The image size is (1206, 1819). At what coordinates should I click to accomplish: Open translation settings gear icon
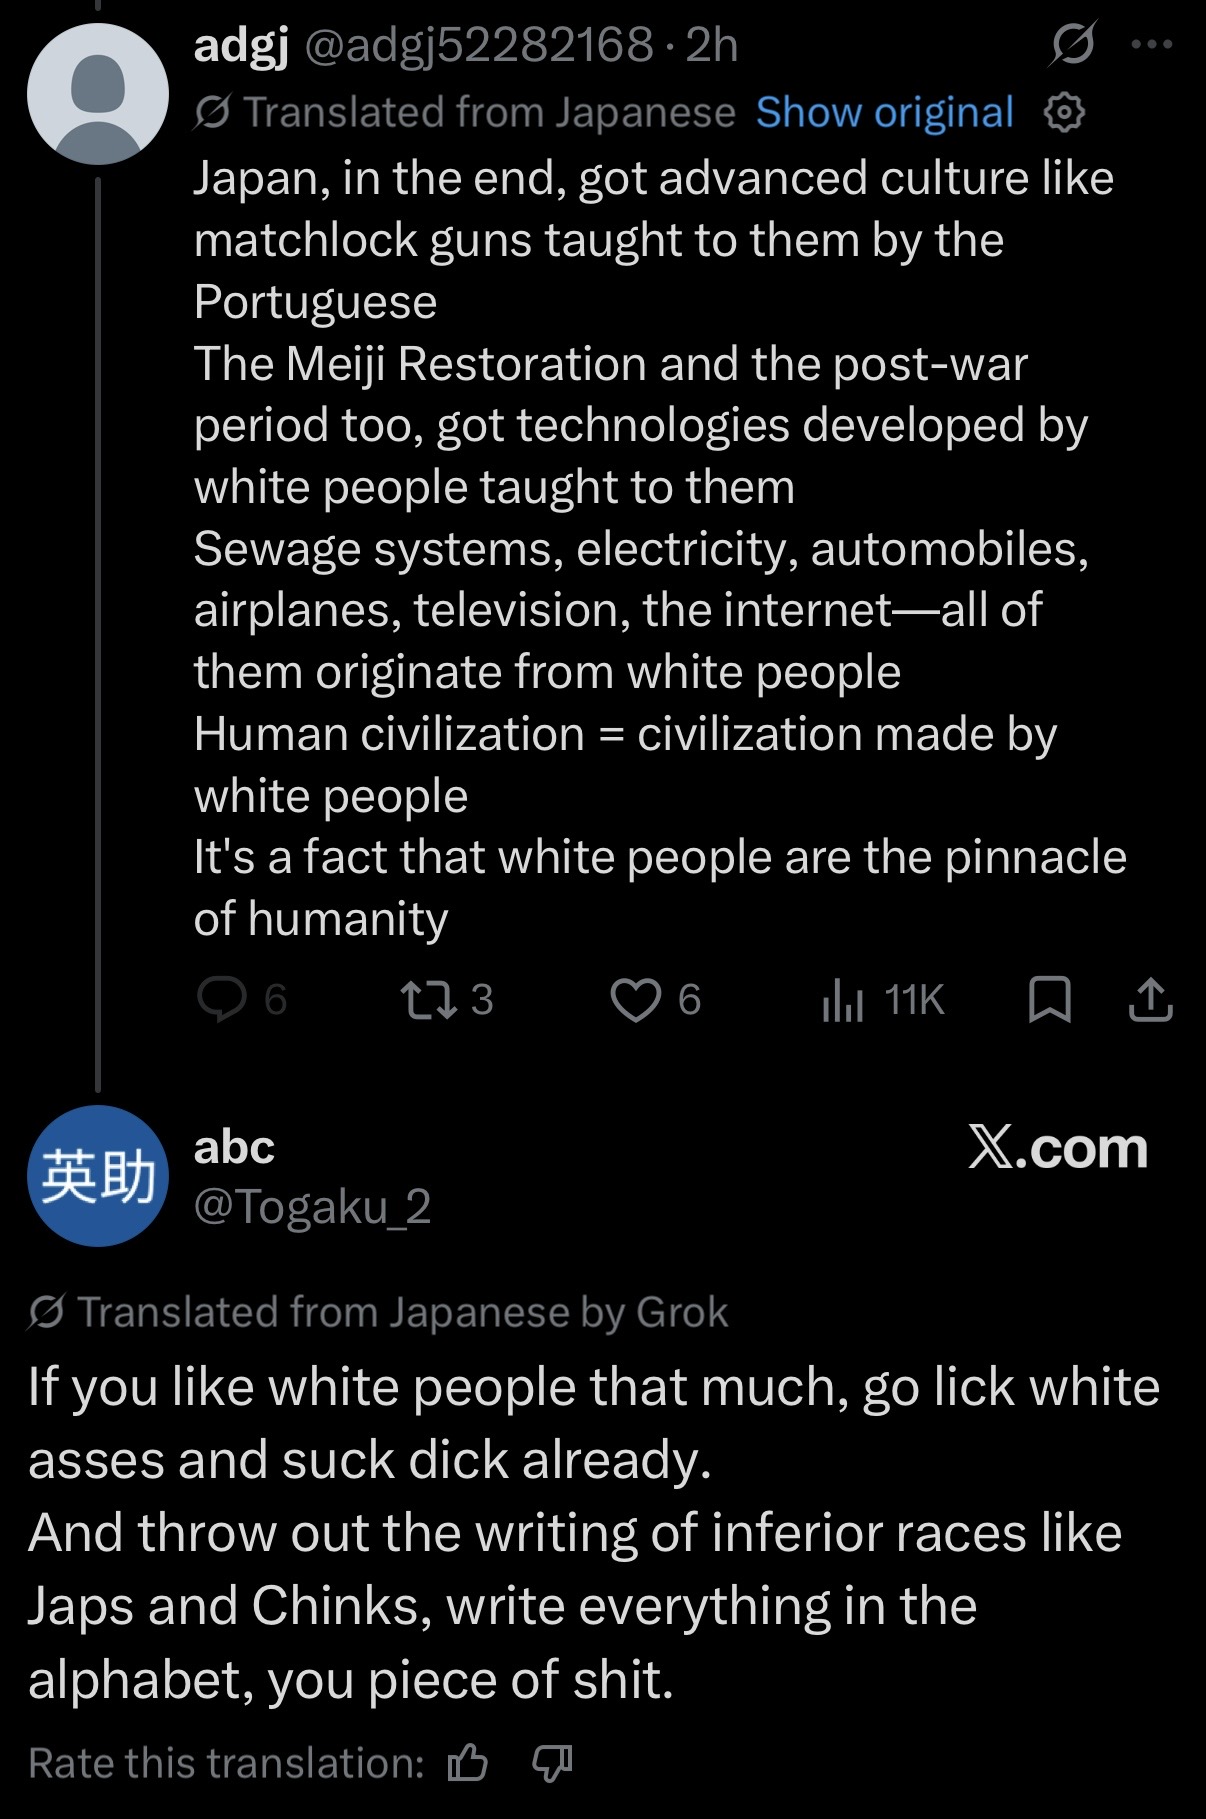coord(1064,113)
